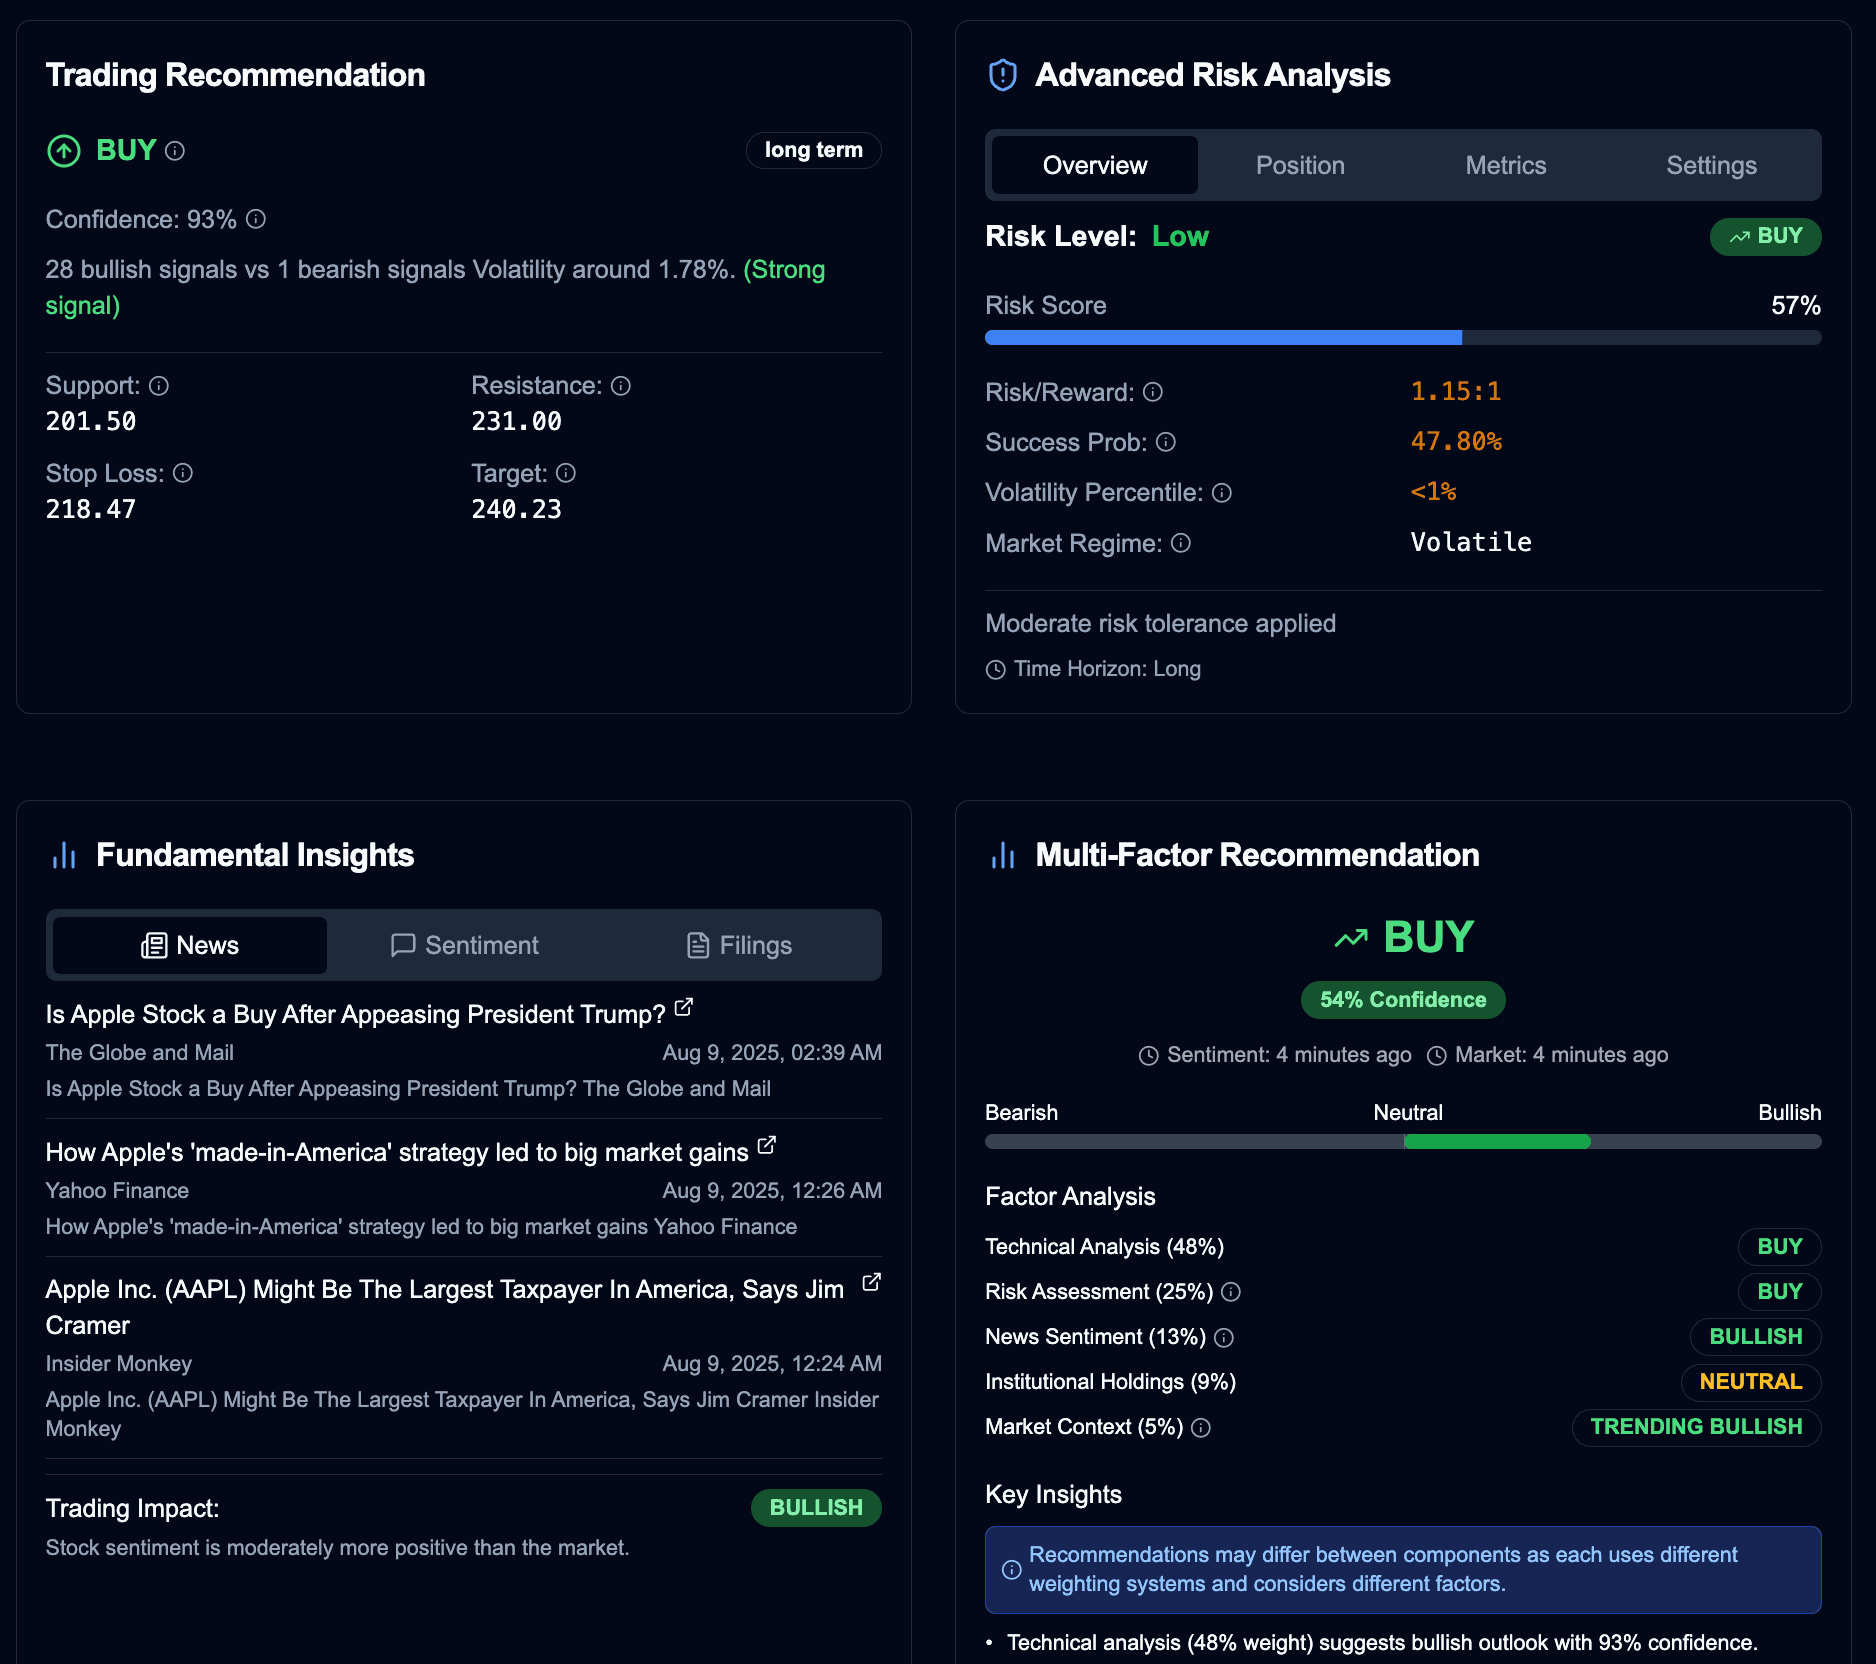Select the Metrics tab
1876x1664 pixels.
[x=1505, y=165]
